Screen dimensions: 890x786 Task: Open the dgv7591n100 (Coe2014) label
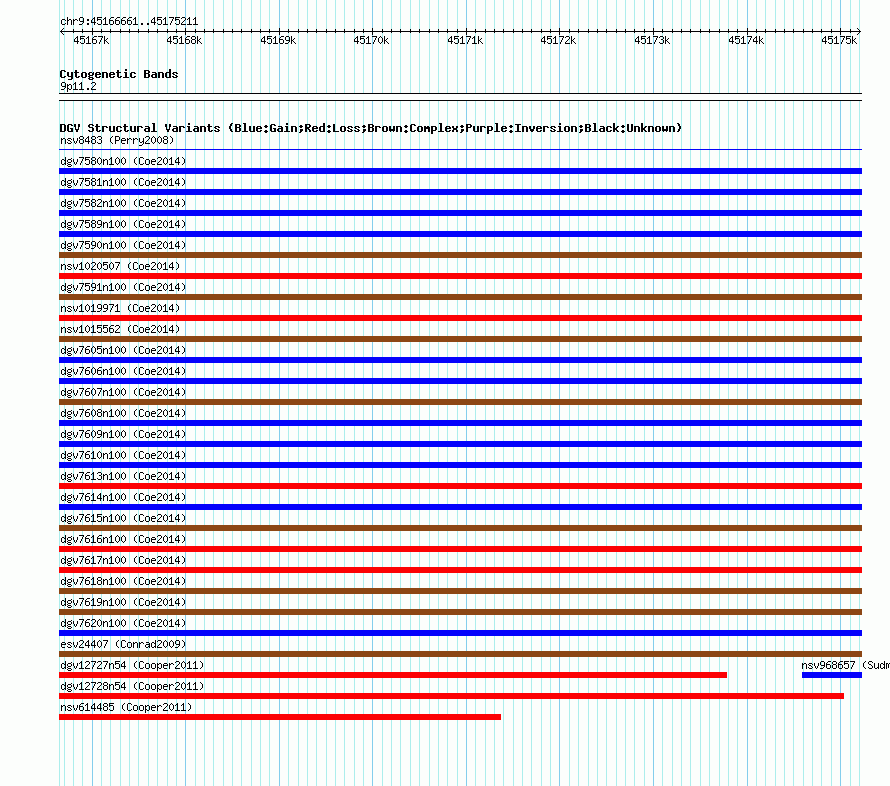(x=123, y=287)
